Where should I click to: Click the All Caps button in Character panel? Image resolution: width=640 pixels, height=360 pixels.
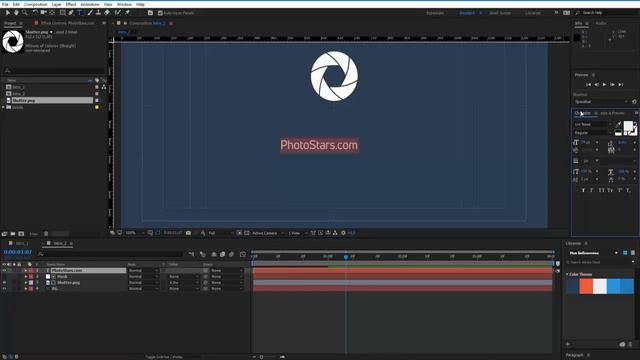tap(601, 191)
